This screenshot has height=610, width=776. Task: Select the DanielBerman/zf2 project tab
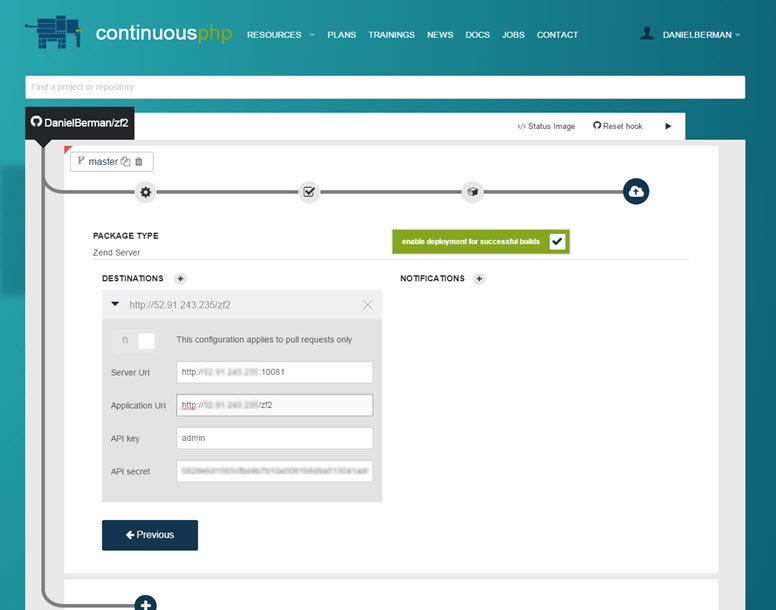pyautogui.click(x=80, y=123)
